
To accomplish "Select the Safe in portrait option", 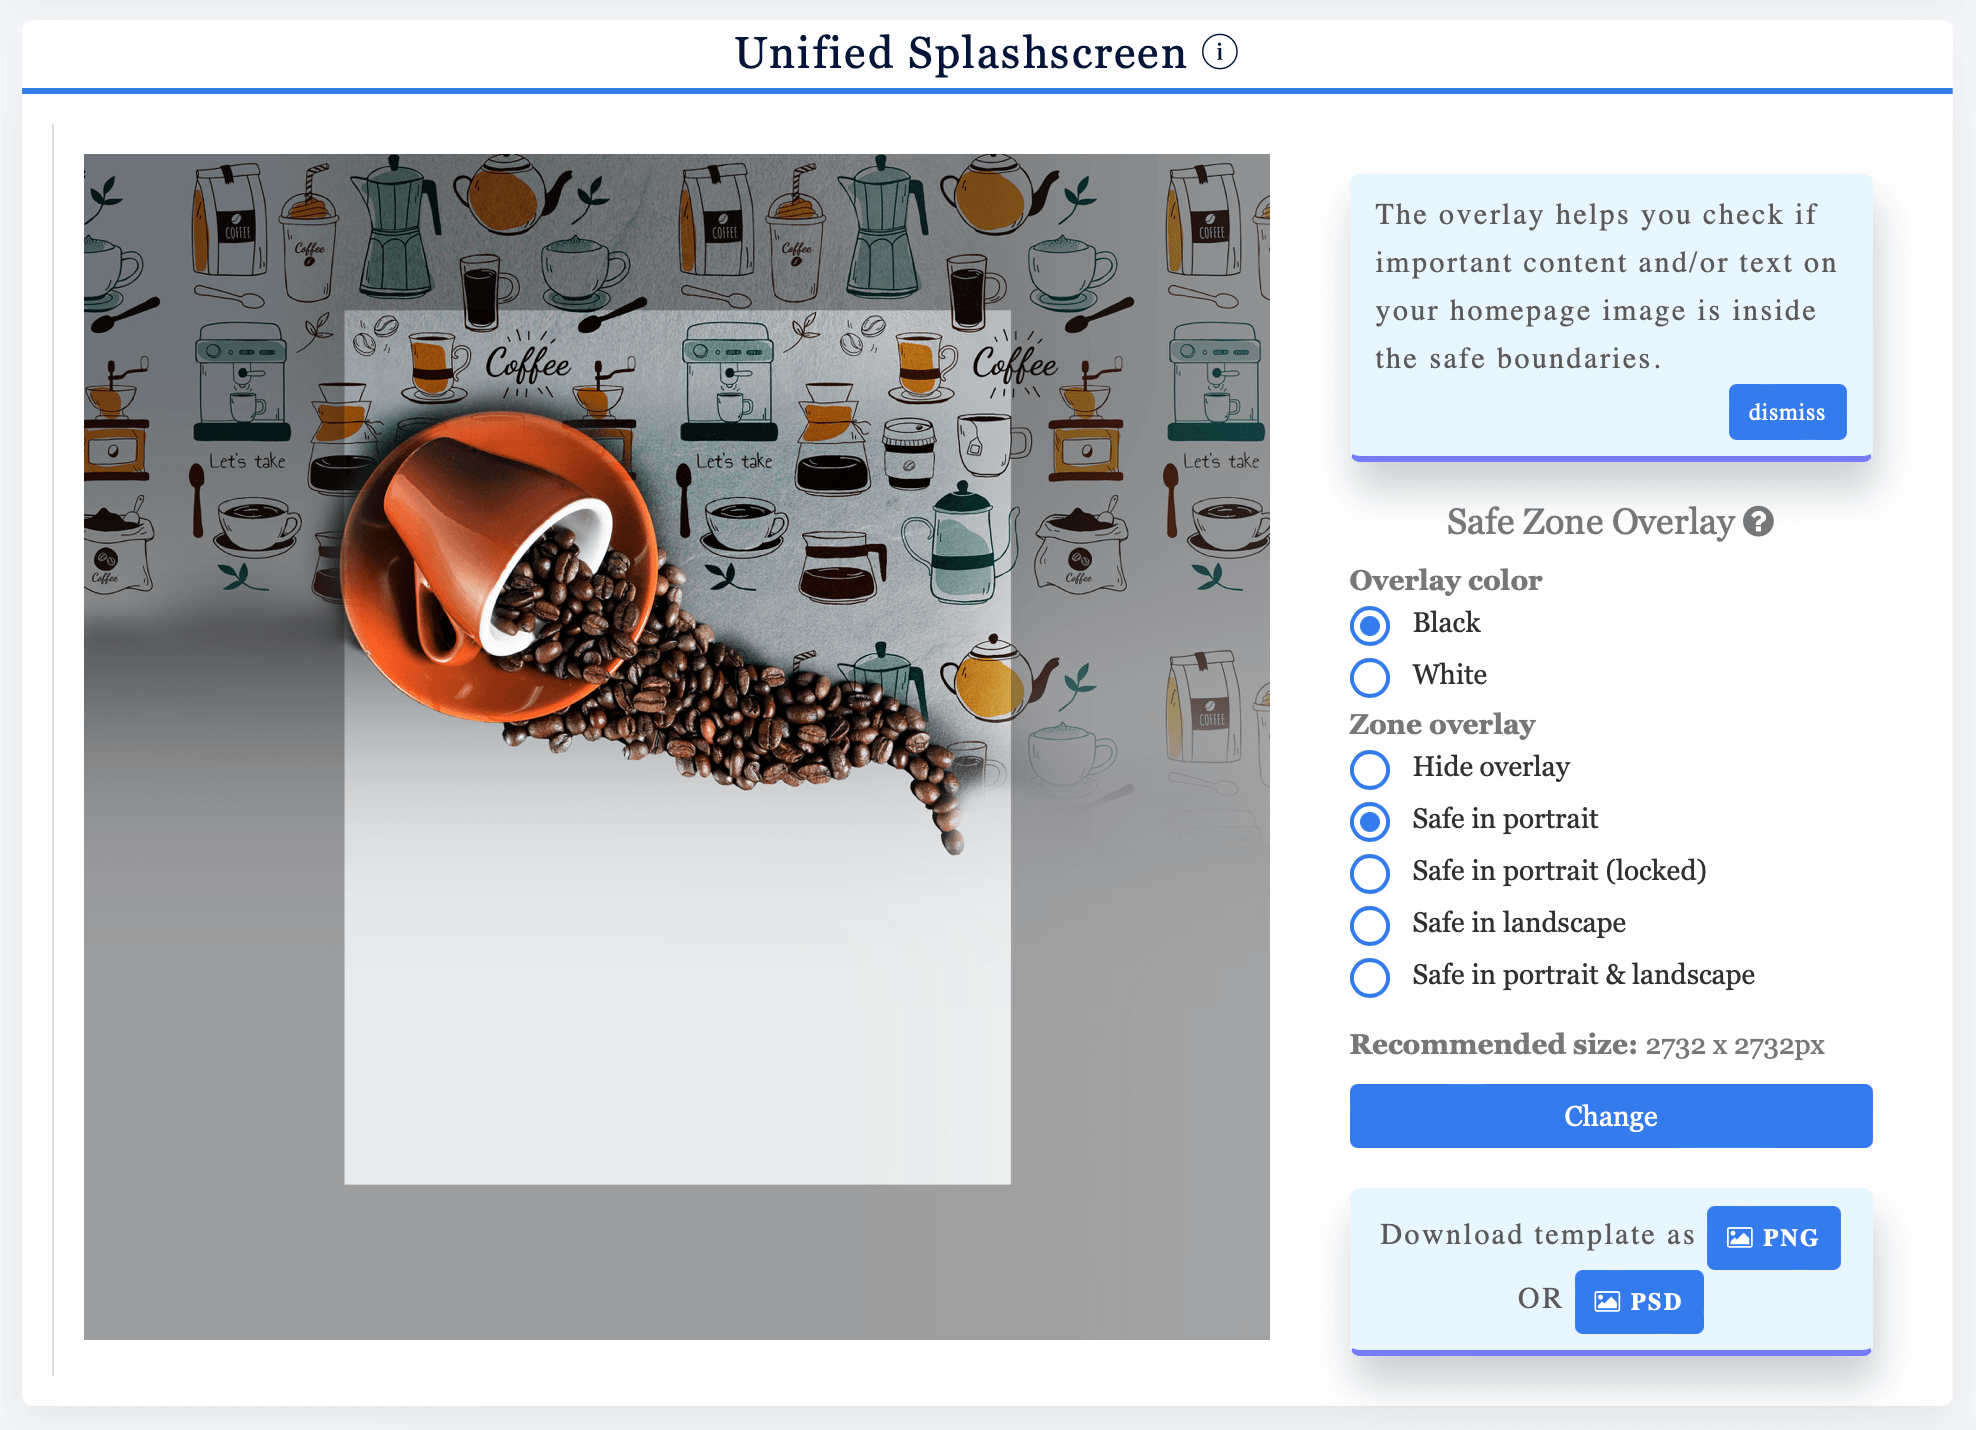I will [1370, 822].
